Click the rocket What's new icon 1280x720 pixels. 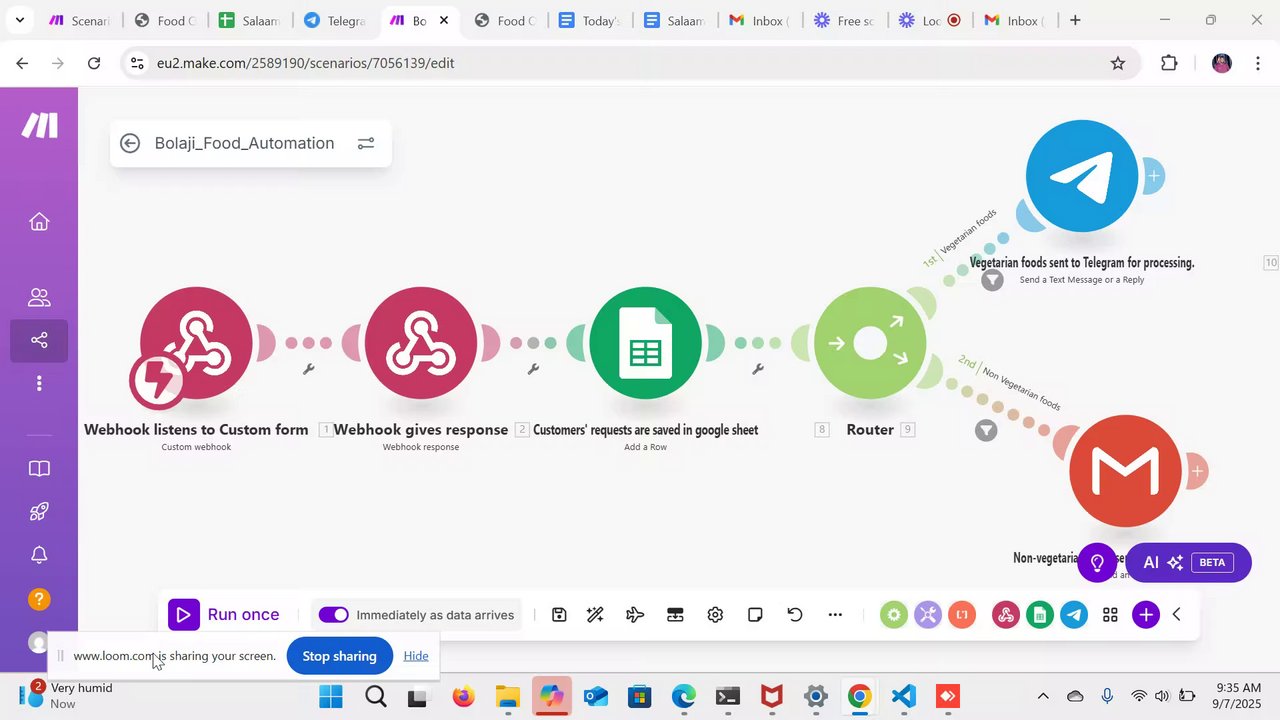click(x=39, y=512)
